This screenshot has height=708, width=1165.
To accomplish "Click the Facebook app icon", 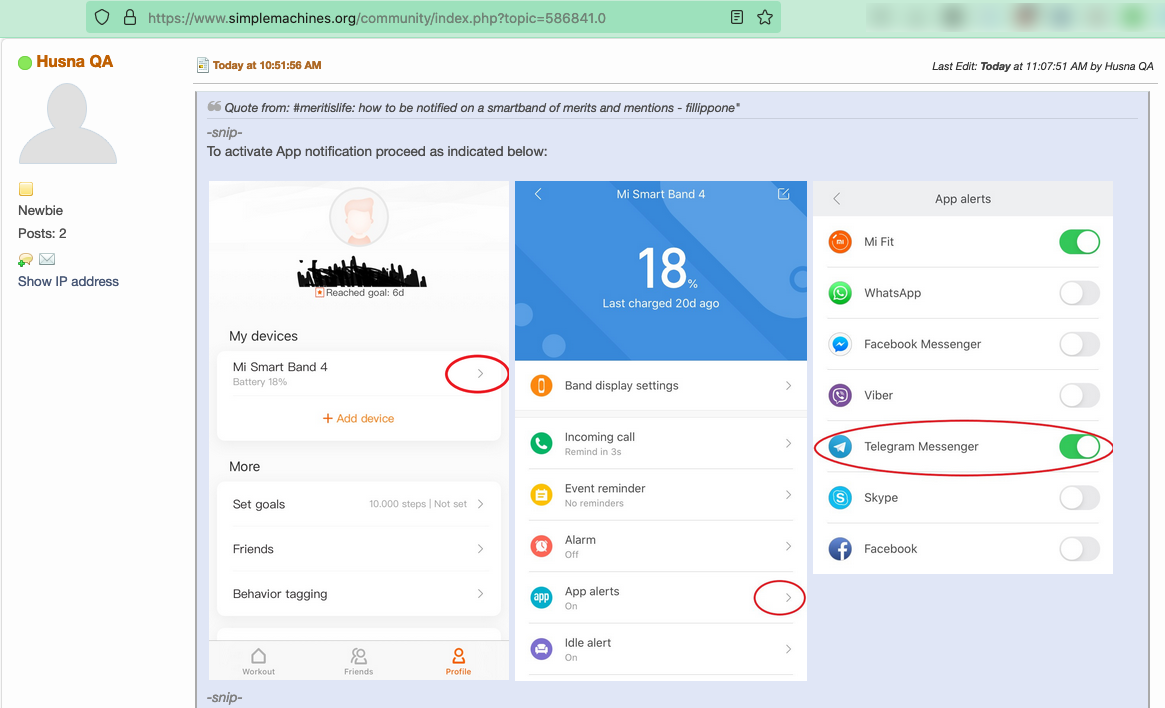I will (x=840, y=549).
